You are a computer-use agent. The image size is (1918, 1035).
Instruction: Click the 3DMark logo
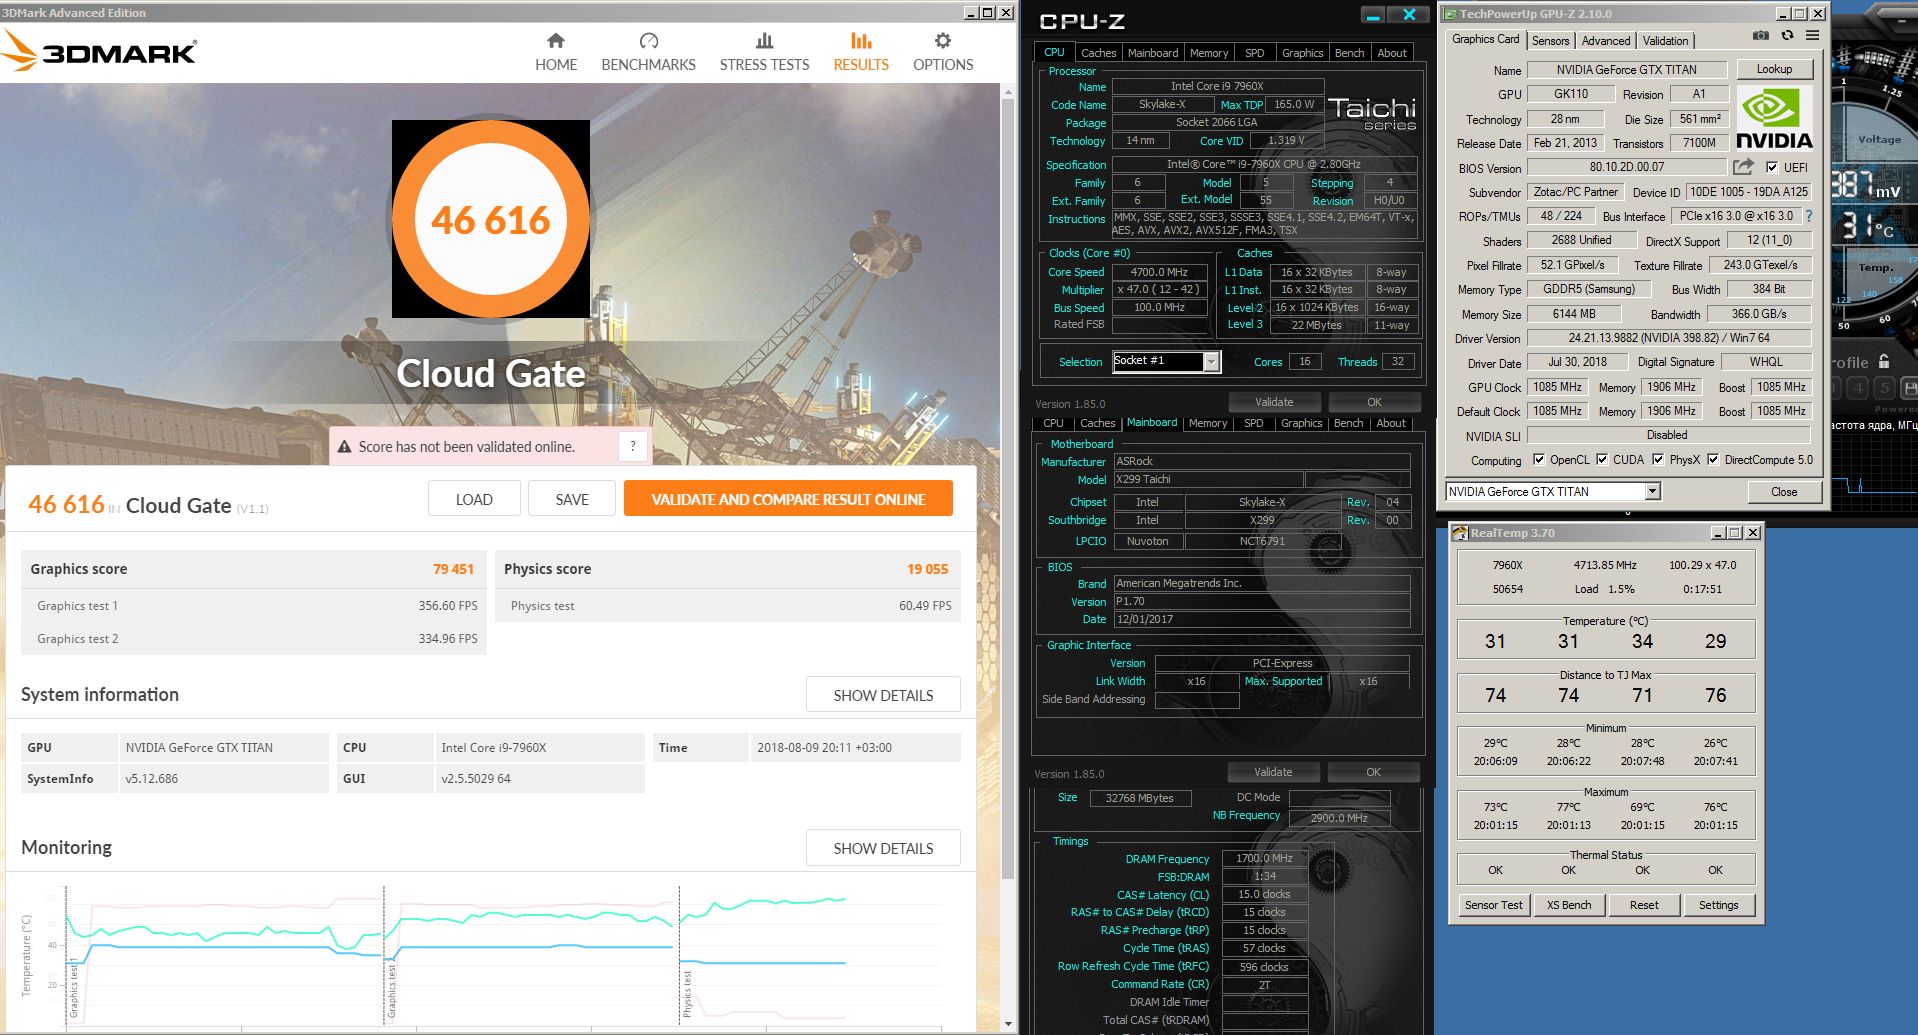[99, 50]
